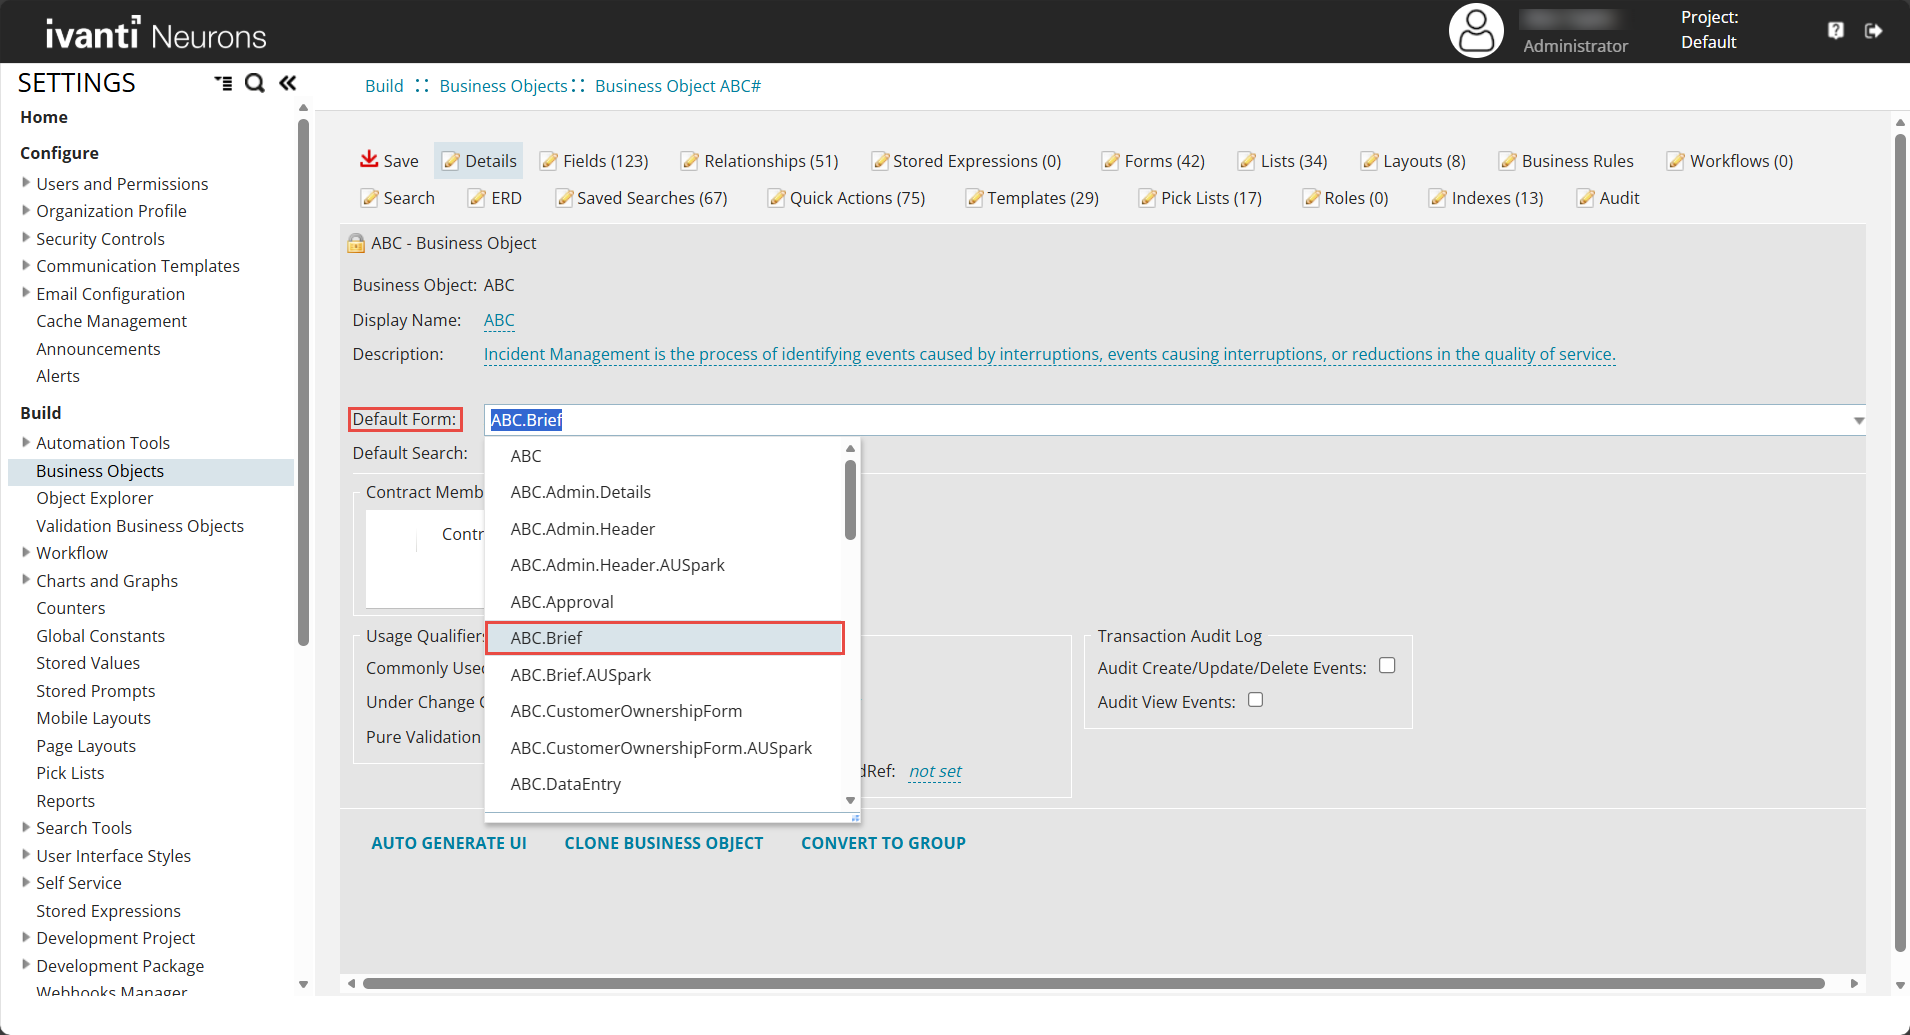Open the help icon in header
1910x1035 pixels.
tap(1836, 31)
